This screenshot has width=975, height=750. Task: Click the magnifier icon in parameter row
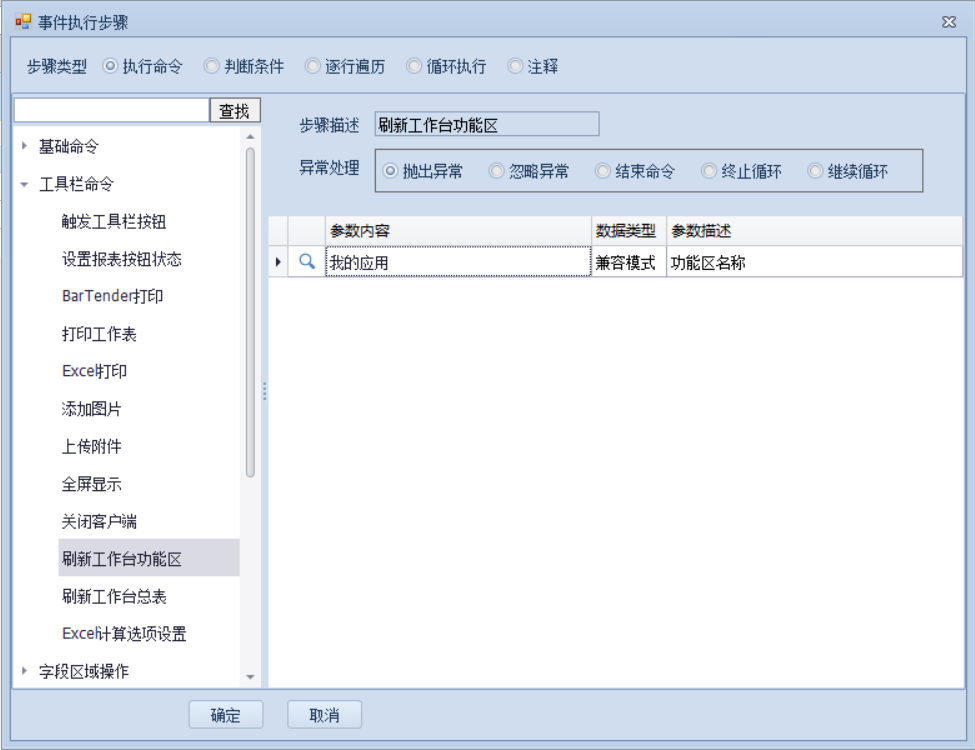coord(307,262)
